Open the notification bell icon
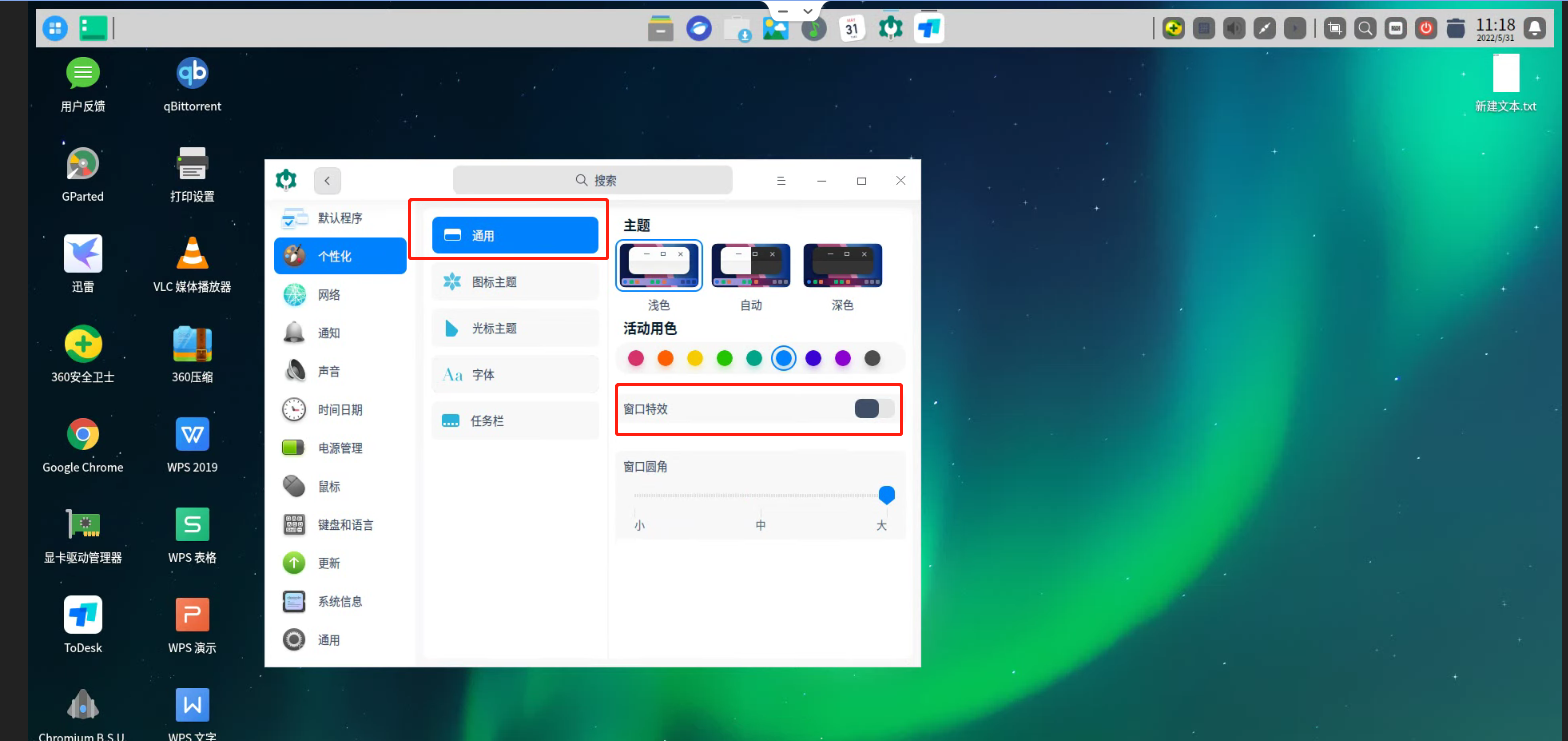The height and width of the screenshot is (741, 1568). coord(1534,28)
